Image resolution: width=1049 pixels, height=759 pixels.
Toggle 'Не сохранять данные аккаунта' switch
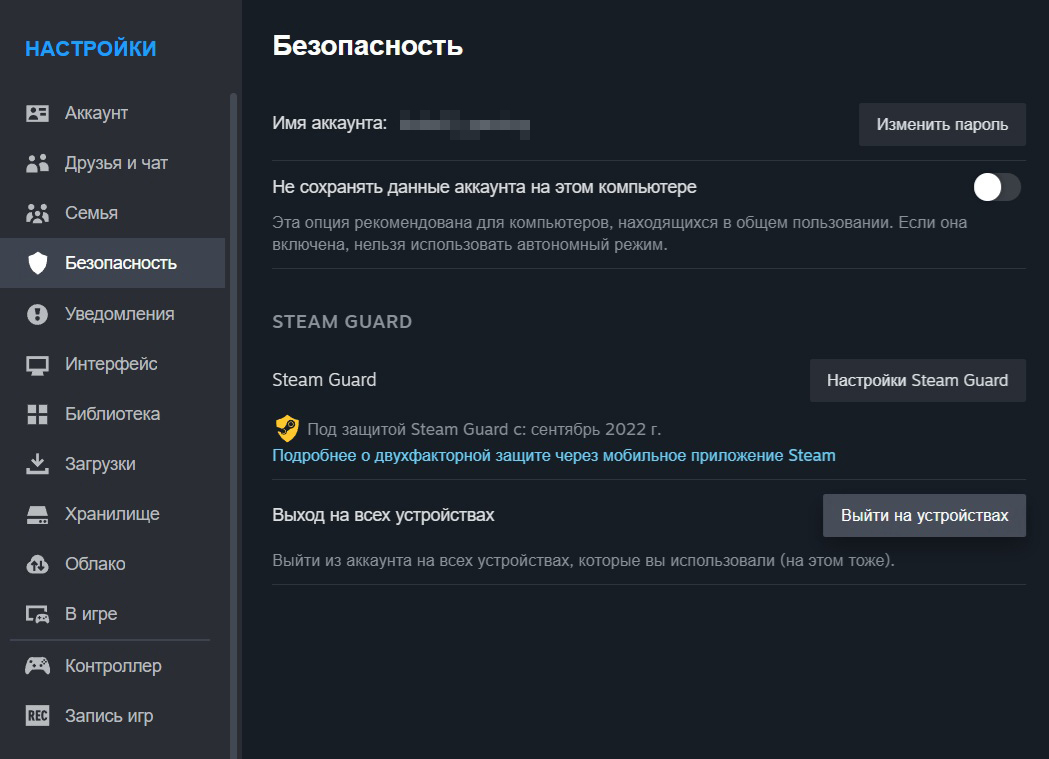click(x=997, y=187)
